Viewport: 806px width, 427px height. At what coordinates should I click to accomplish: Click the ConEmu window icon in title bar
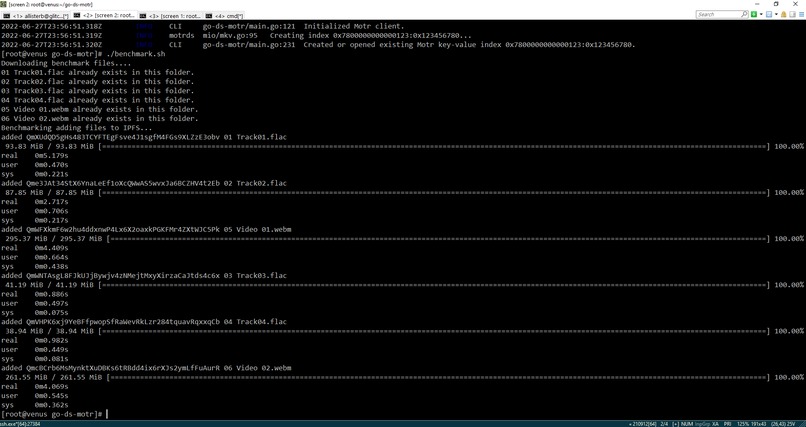point(4,4)
